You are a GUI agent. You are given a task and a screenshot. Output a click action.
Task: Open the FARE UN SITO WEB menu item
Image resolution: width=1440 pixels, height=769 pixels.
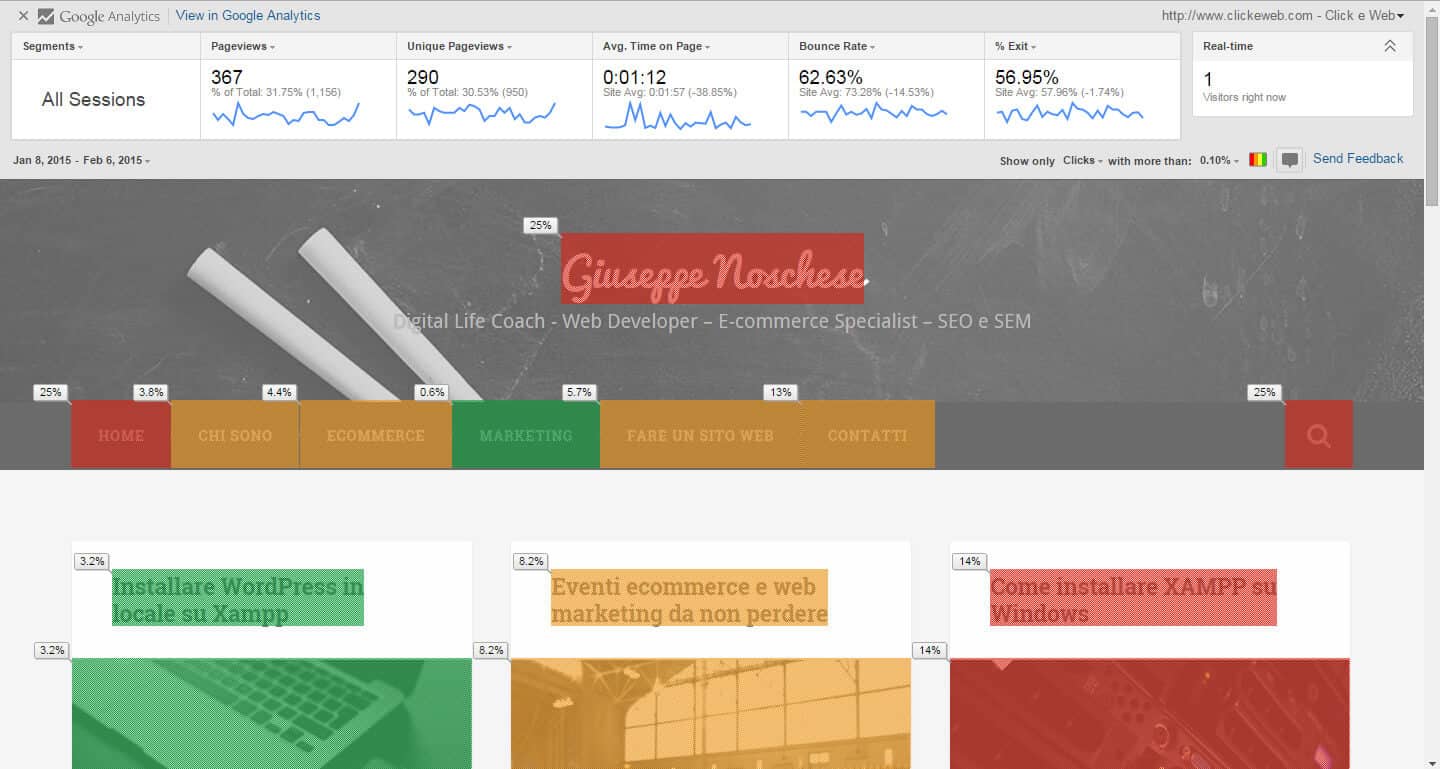click(700, 435)
